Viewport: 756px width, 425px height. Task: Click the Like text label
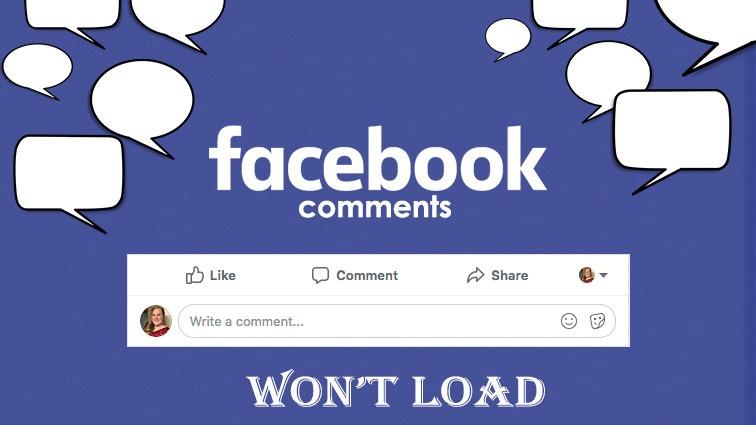(x=223, y=275)
